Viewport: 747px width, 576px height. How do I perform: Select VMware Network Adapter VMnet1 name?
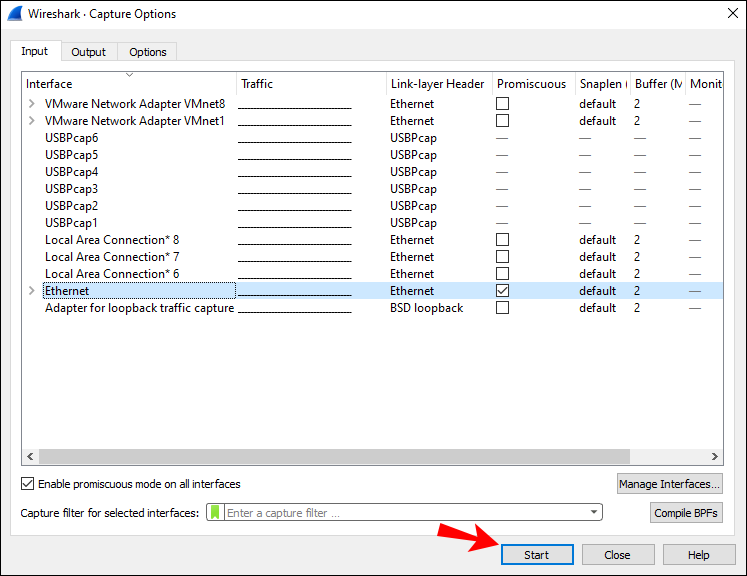pos(135,121)
